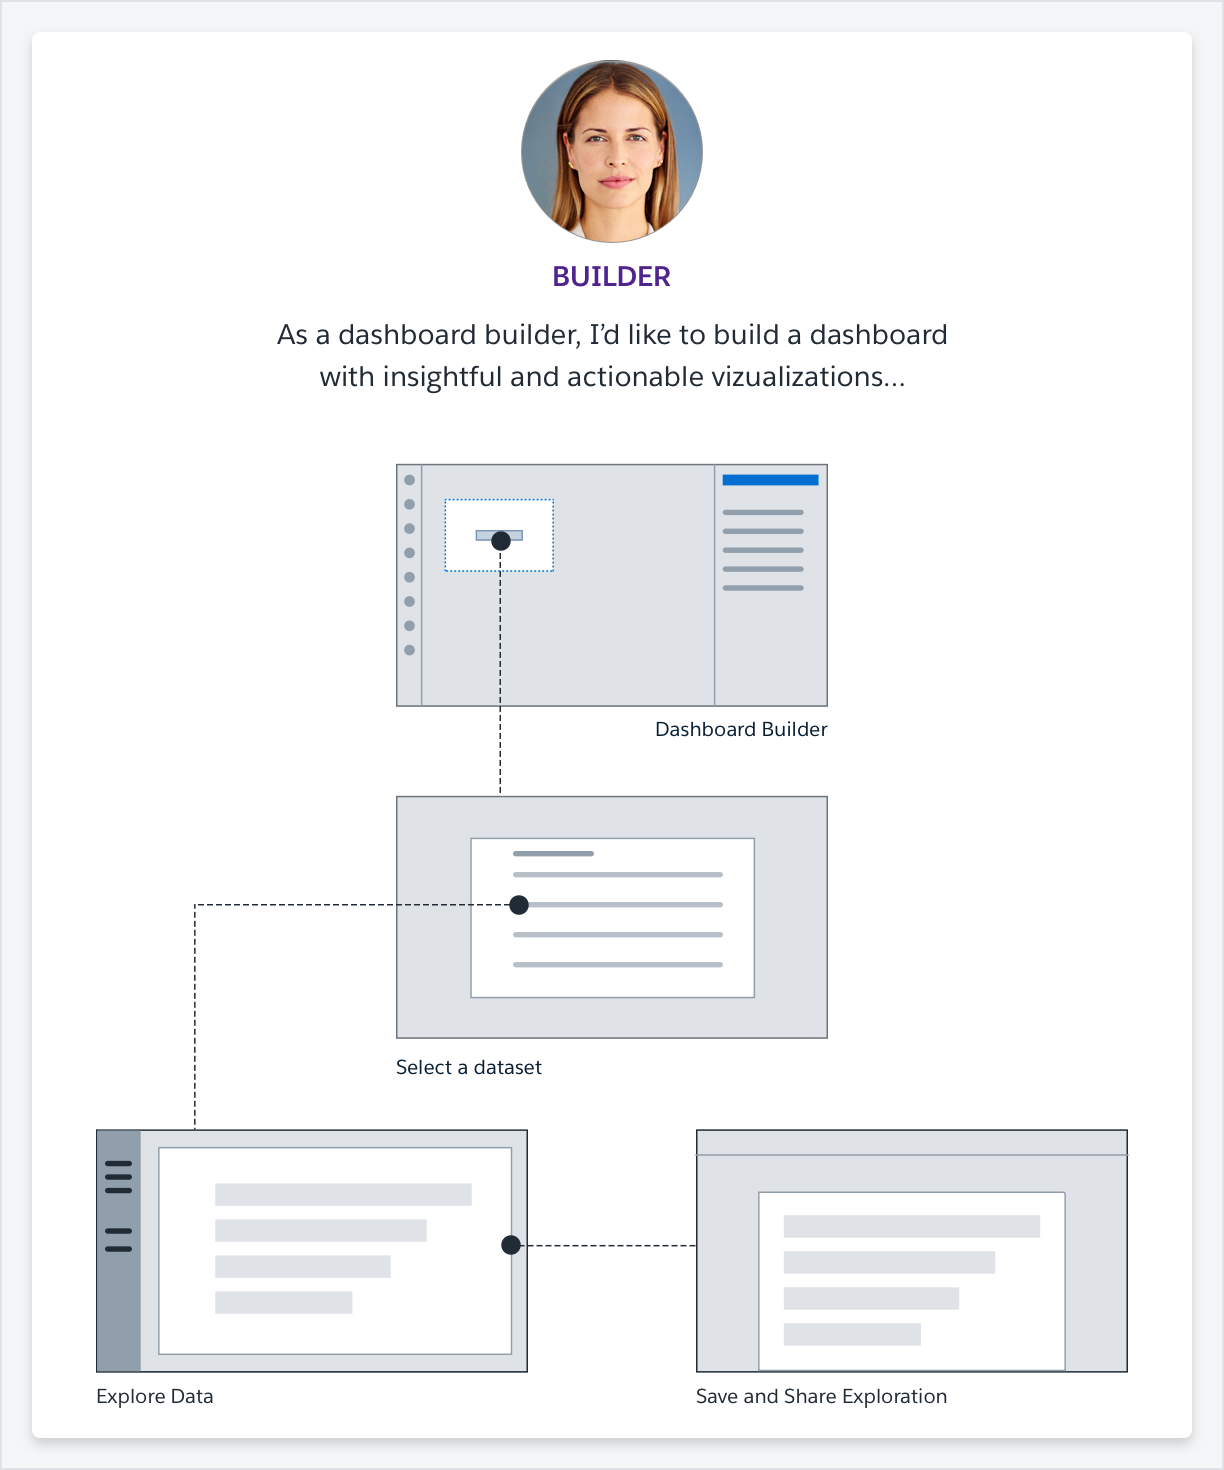1224x1470 pixels.
Task: Click the dark dot in the dashboard widget
Action: click(x=501, y=541)
